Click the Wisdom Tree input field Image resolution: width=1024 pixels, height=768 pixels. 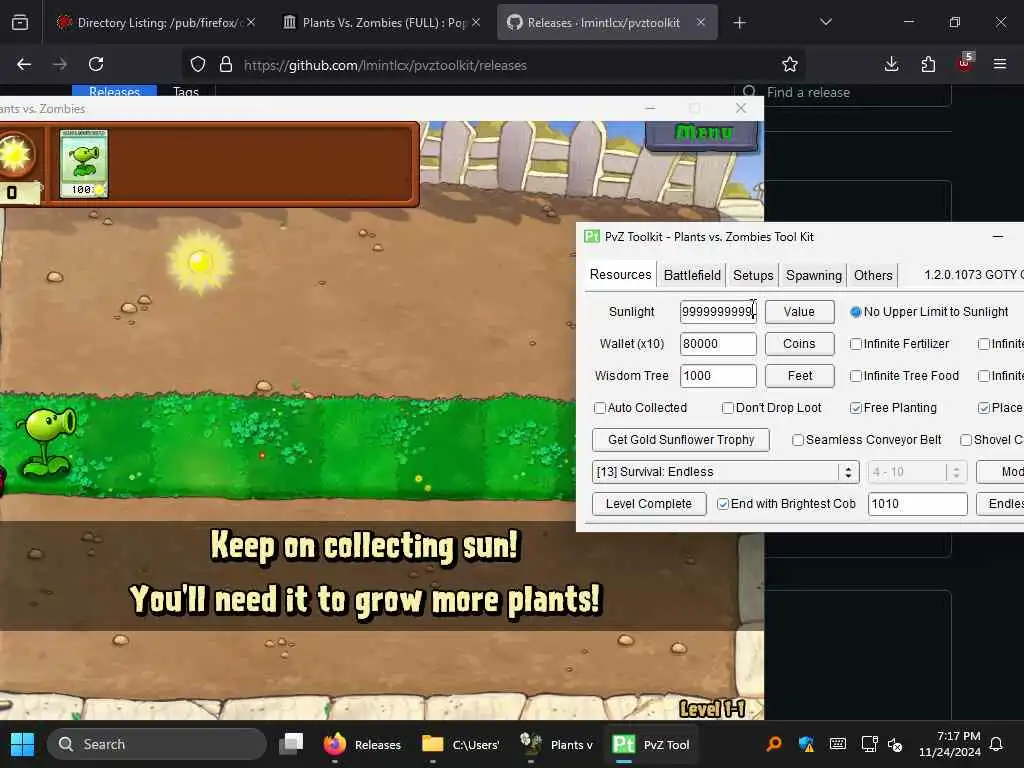coord(718,376)
